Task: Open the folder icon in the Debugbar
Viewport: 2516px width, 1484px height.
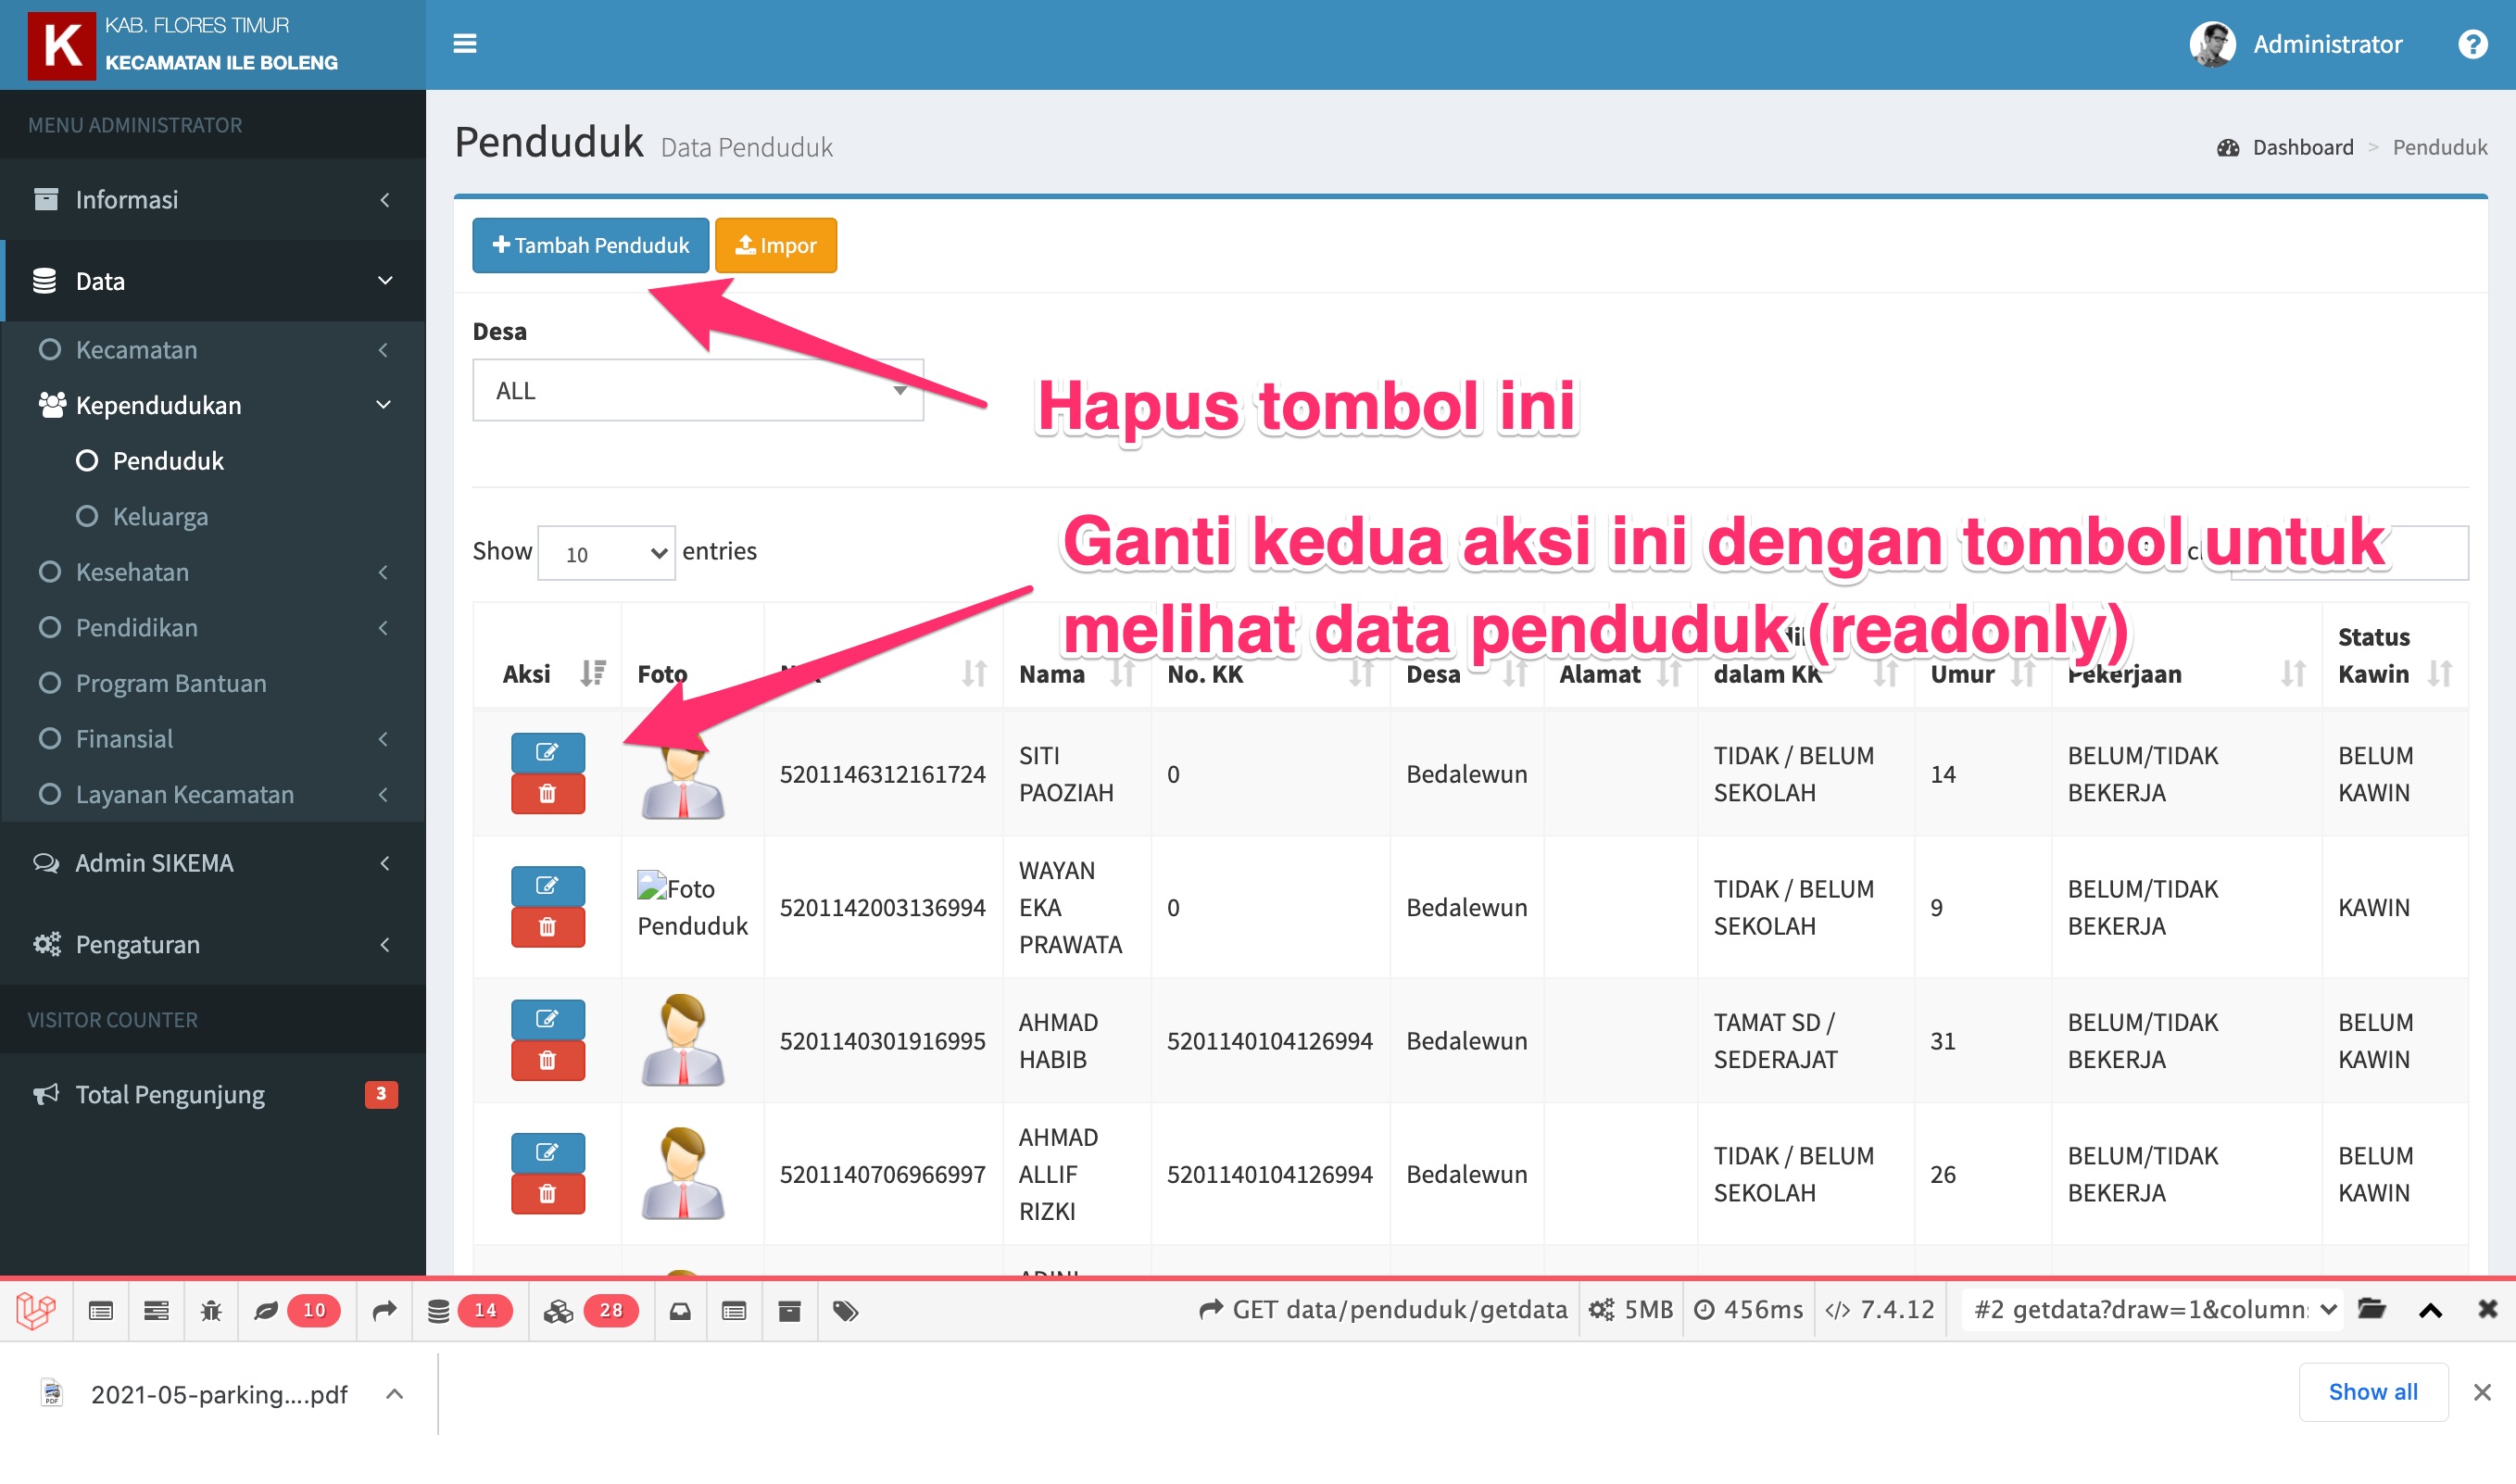Action: 2373,1310
